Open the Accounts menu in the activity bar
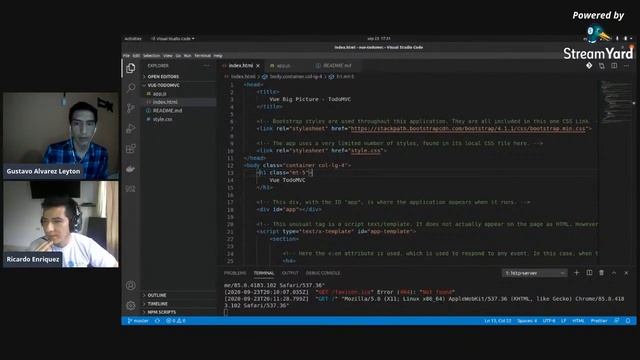The image size is (640, 360). pyautogui.click(x=131, y=285)
